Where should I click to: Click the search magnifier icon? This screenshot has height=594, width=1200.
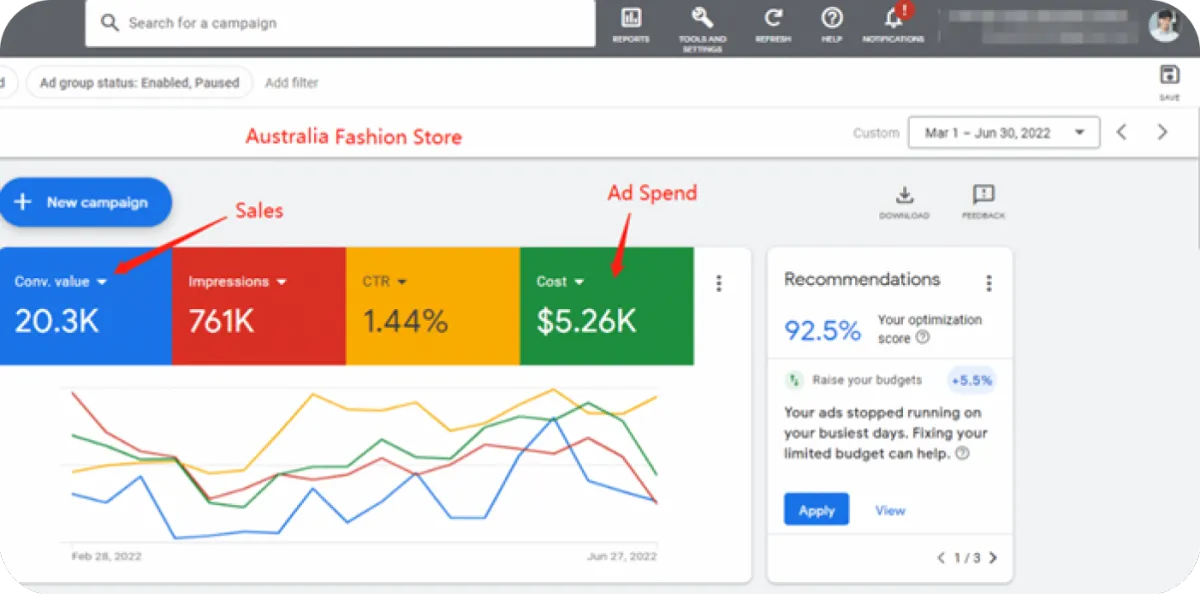point(110,23)
